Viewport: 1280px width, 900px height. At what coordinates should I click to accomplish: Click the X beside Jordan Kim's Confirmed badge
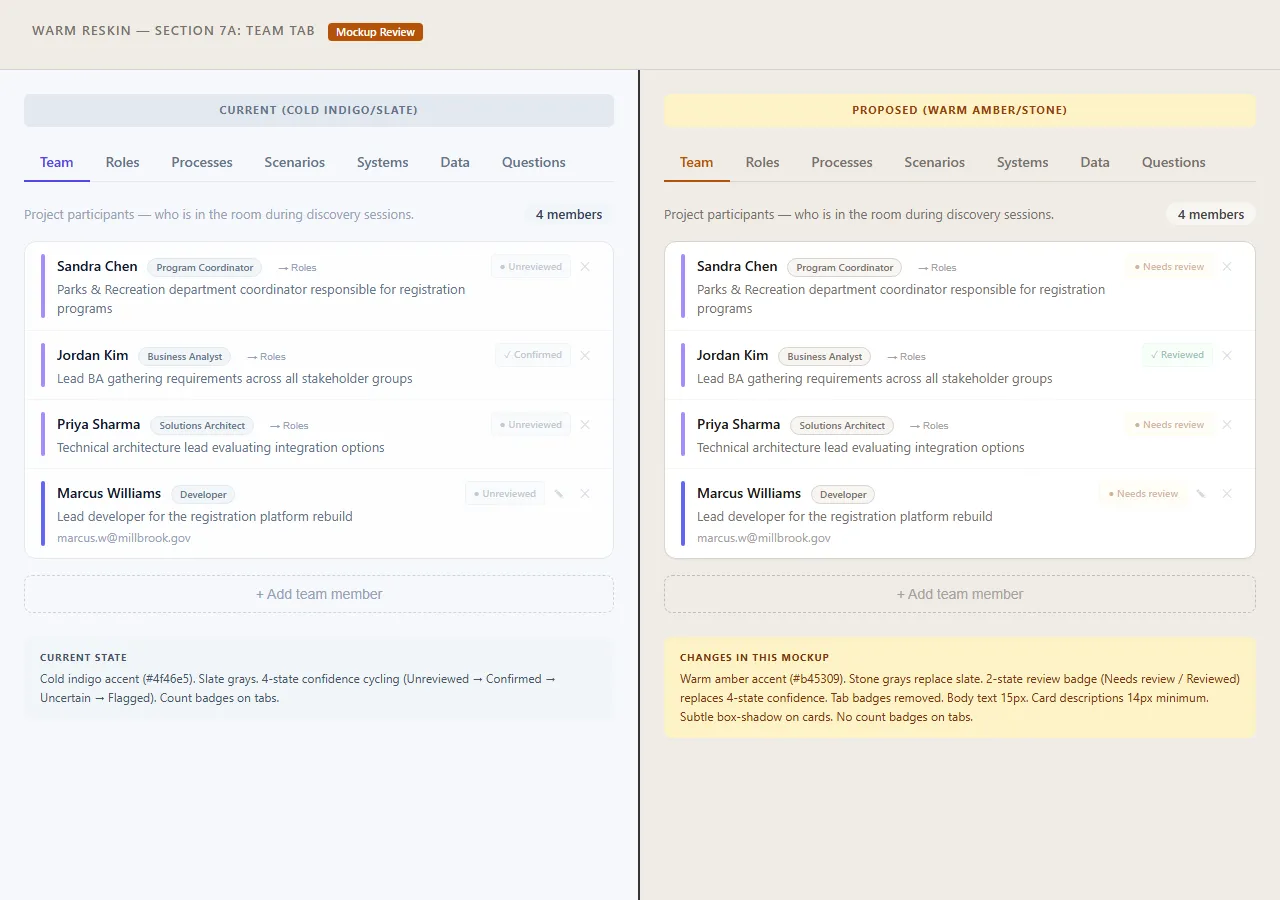click(585, 355)
